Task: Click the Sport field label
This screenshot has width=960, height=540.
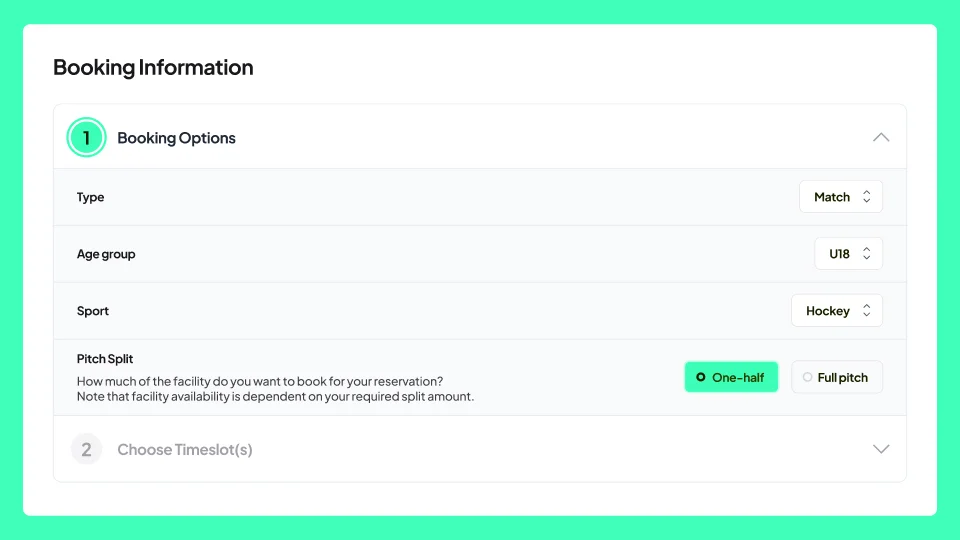Action: pyautogui.click(x=93, y=311)
